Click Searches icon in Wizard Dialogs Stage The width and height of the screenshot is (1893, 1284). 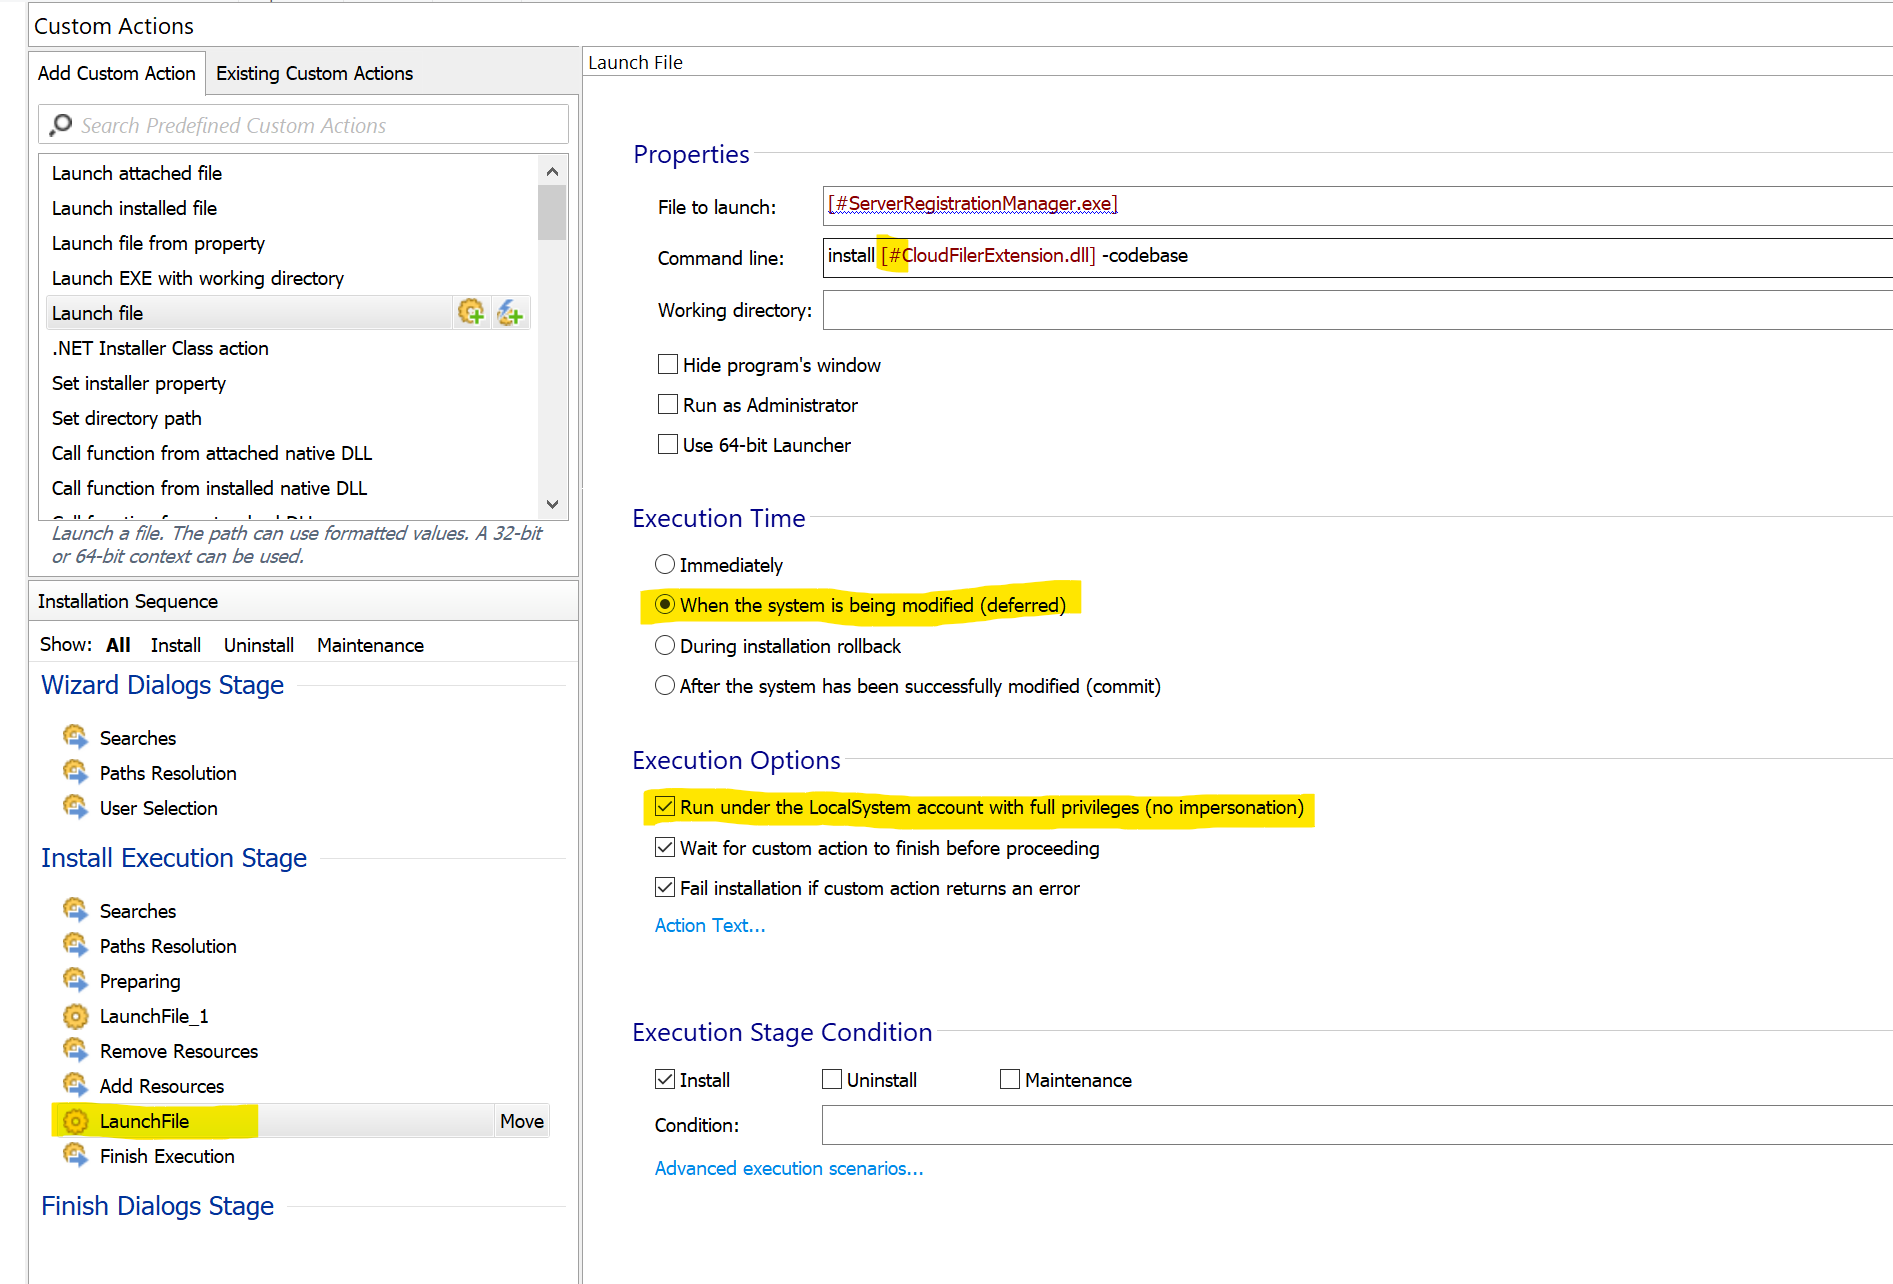[75, 737]
